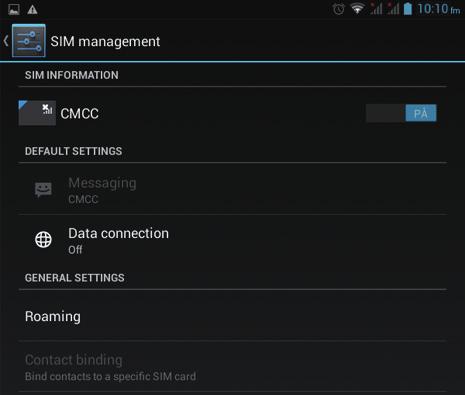
Task: Tap the Messaging speech bubble icon
Action: (43, 190)
